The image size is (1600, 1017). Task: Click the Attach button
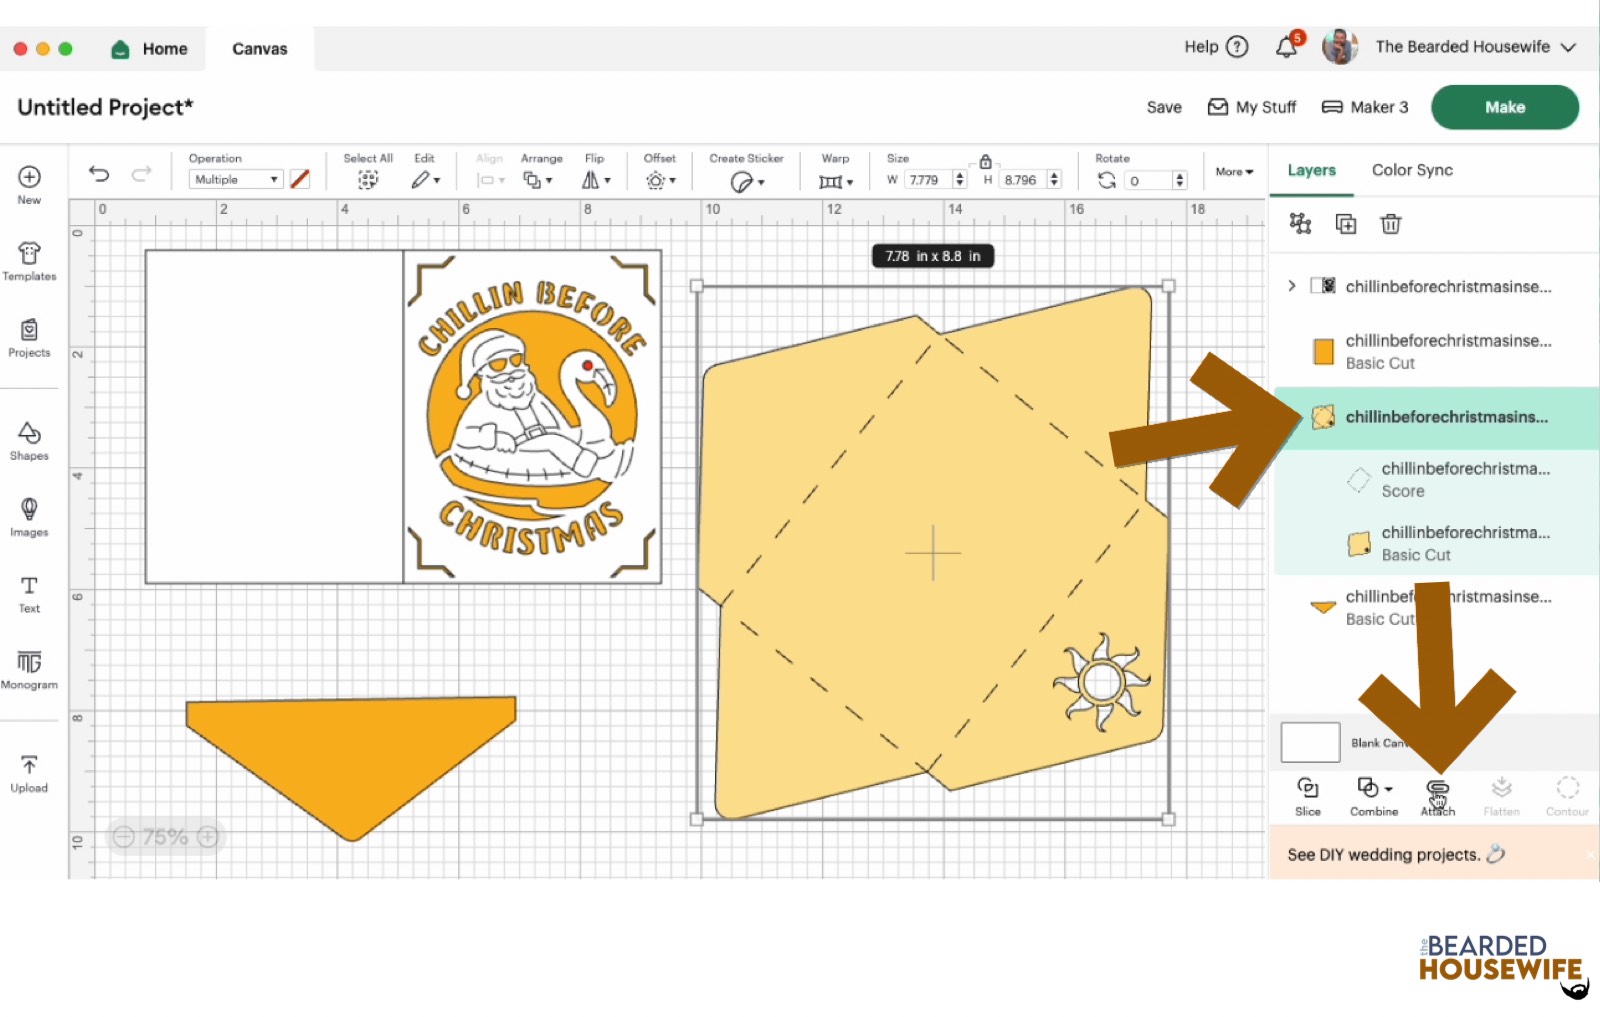coord(1438,797)
